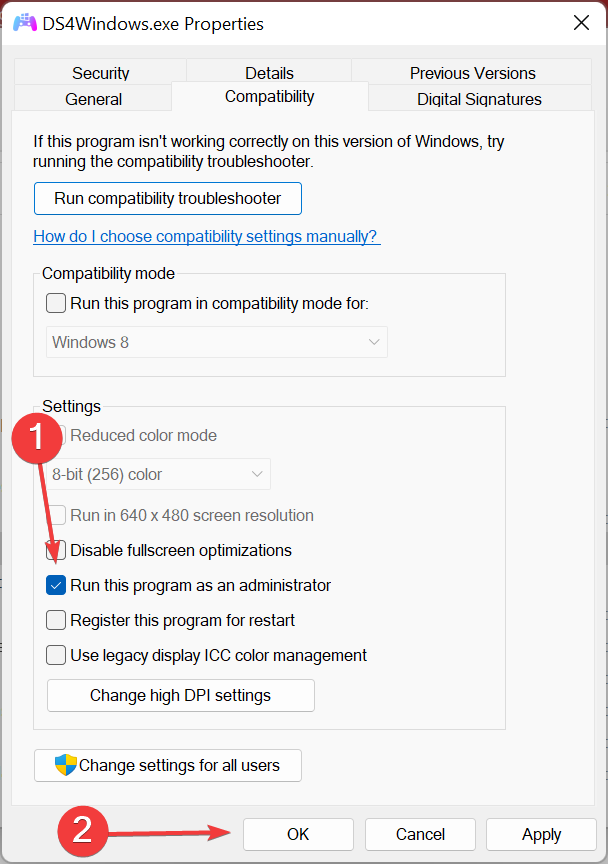Click the Apply button
This screenshot has height=864, width=608.
pyautogui.click(x=541, y=834)
